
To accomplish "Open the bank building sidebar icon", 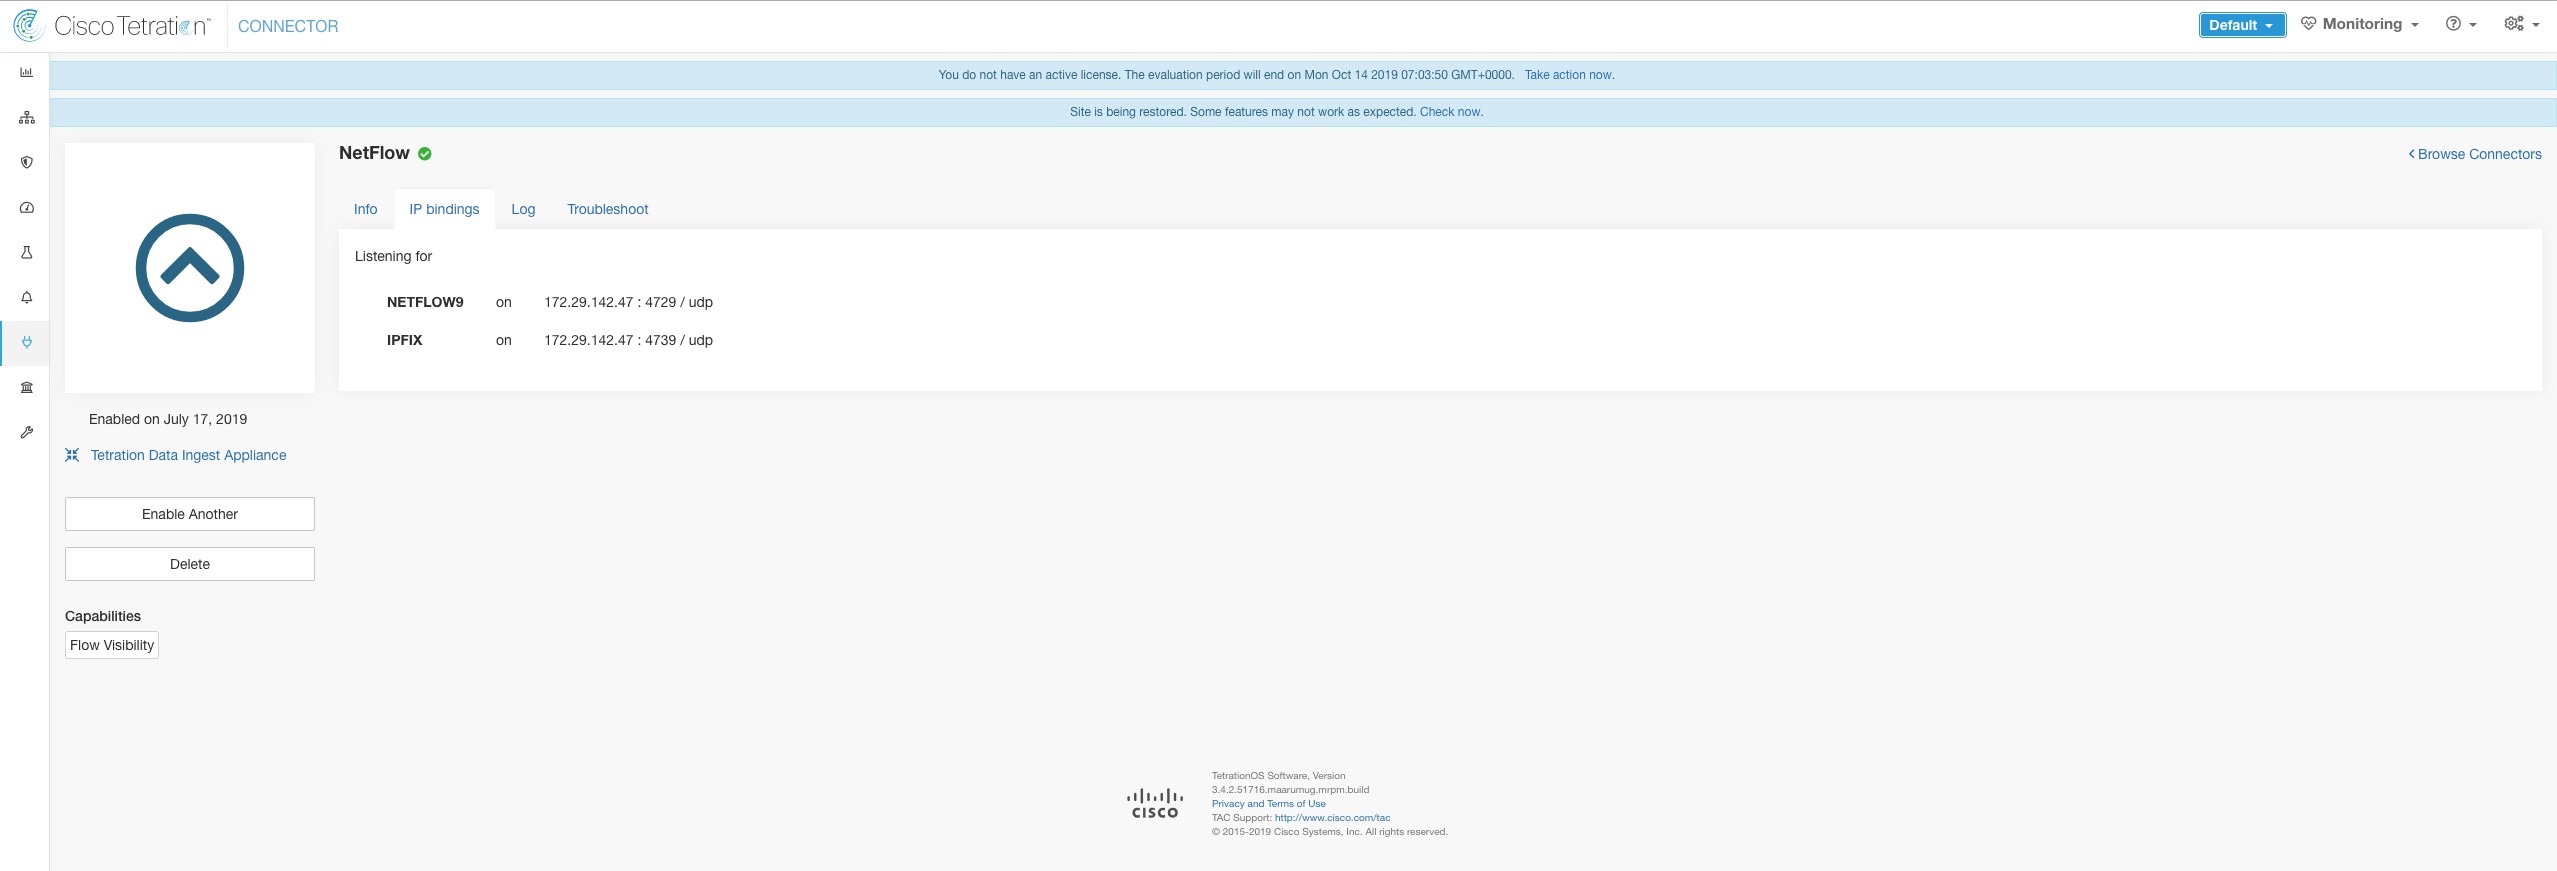I will [27, 387].
